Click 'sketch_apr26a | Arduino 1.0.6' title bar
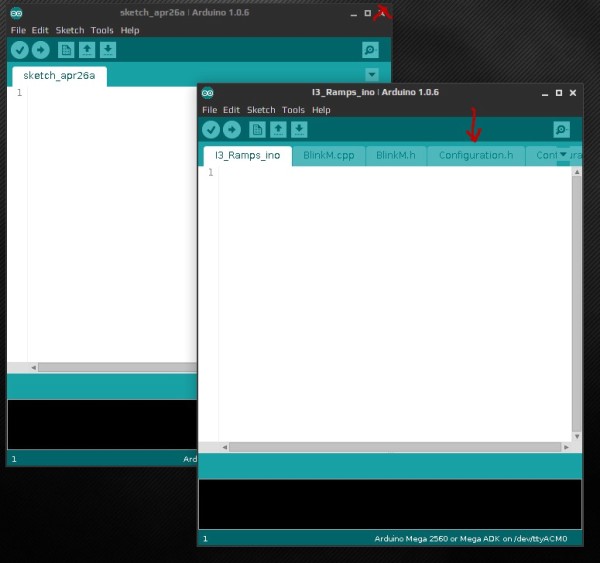This screenshot has width=600, height=563. (184, 13)
